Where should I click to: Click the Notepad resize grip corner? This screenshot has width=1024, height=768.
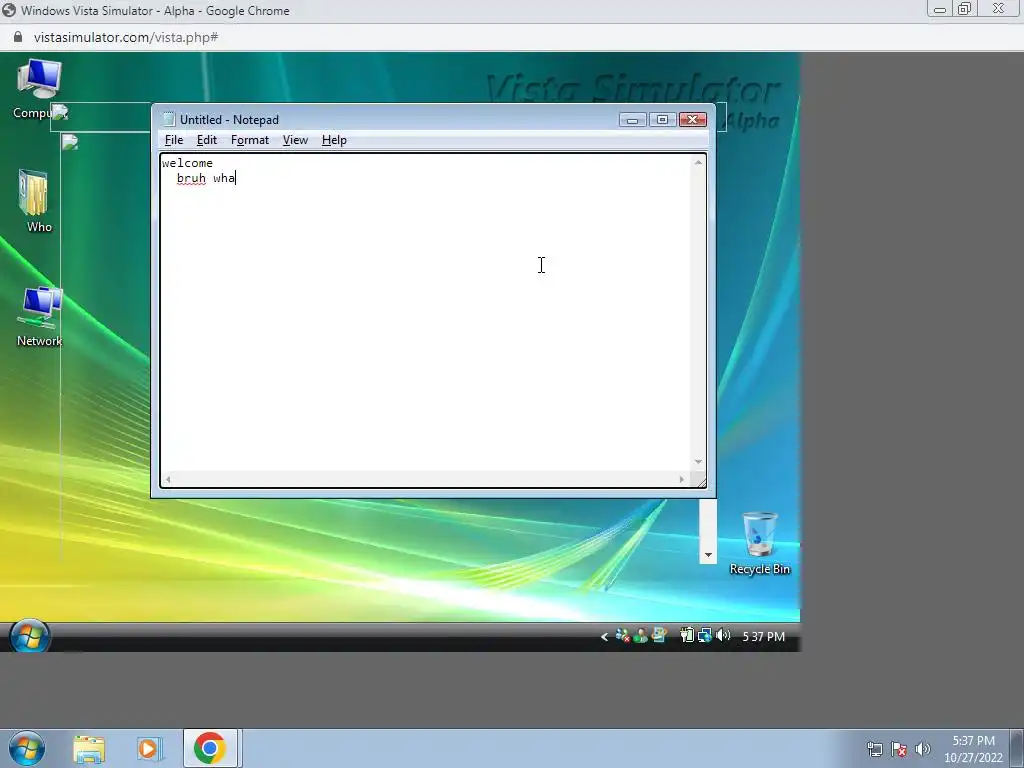(x=701, y=482)
